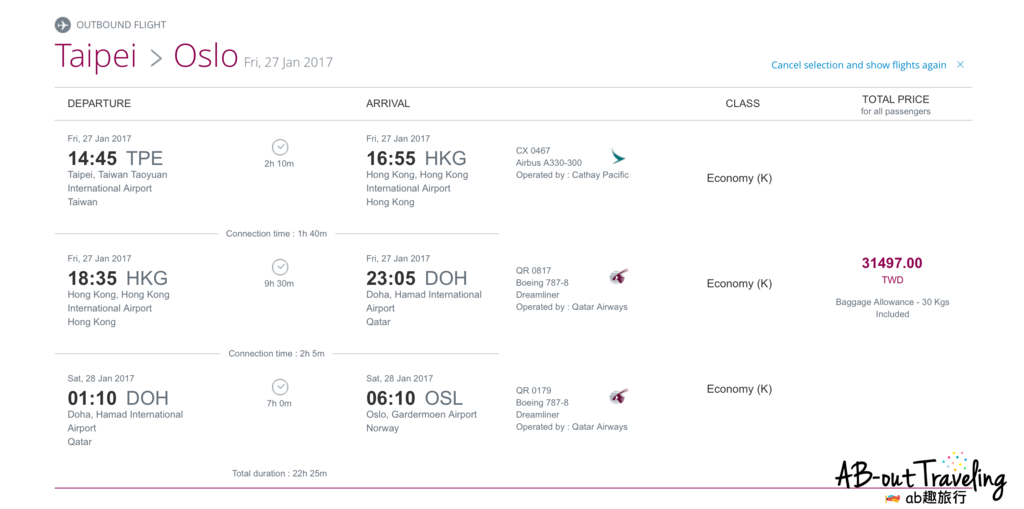Click the clock icon above 9h 30m duration

click(280, 267)
